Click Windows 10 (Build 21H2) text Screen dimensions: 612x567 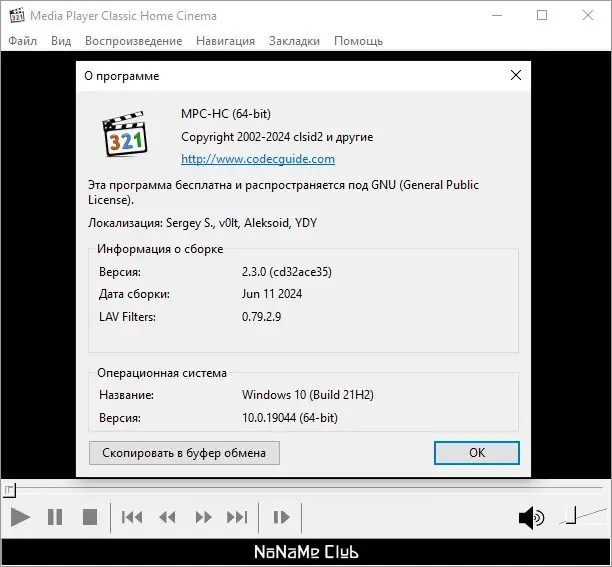pos(308,395)
